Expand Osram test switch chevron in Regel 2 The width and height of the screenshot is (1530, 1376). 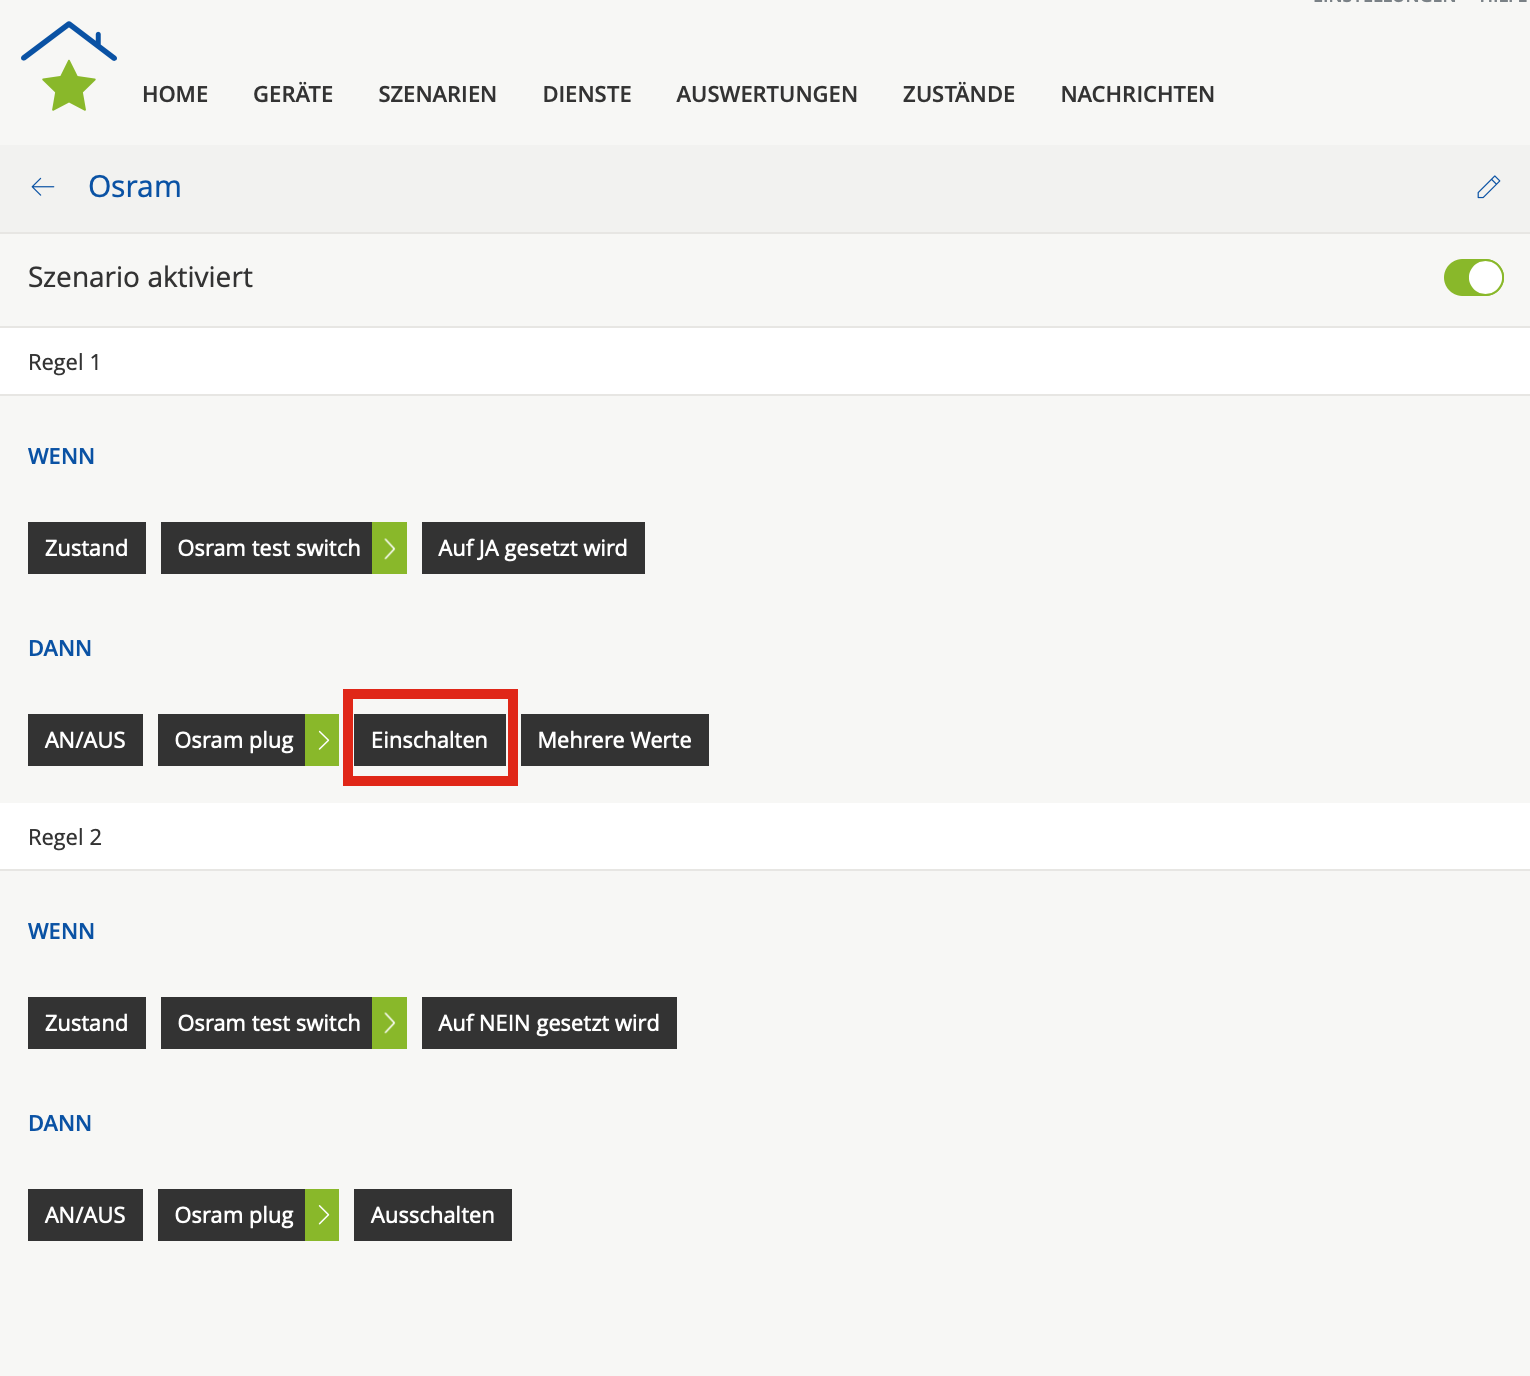[389, 1023]
